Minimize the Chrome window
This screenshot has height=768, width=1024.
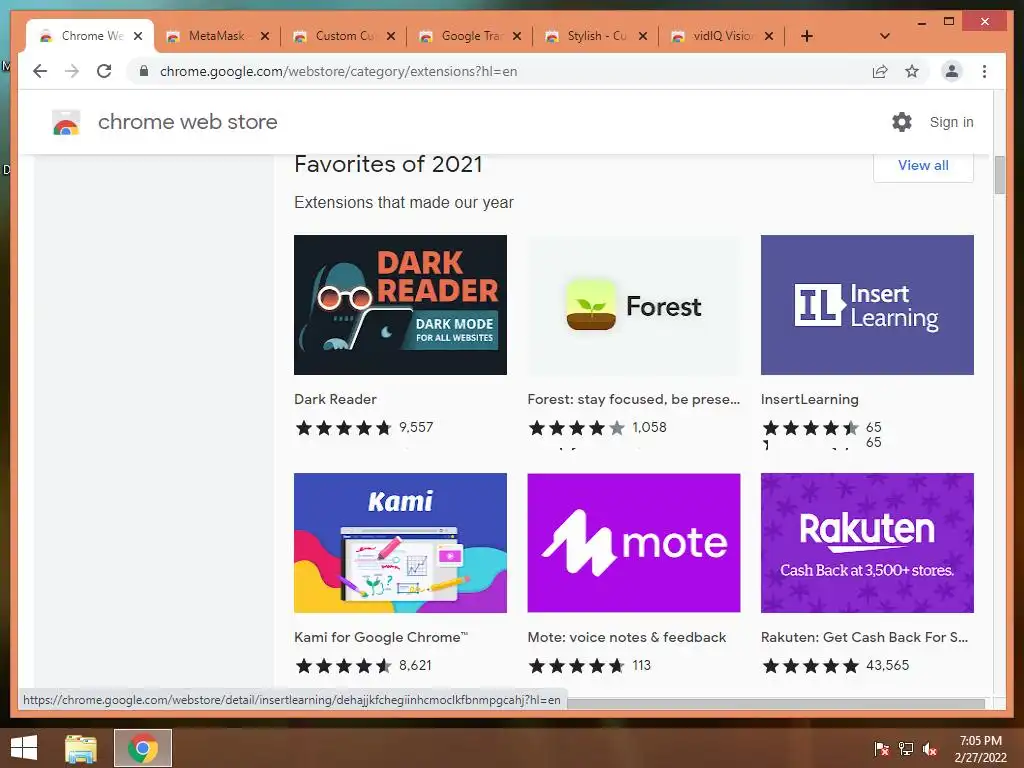point(921,22)
